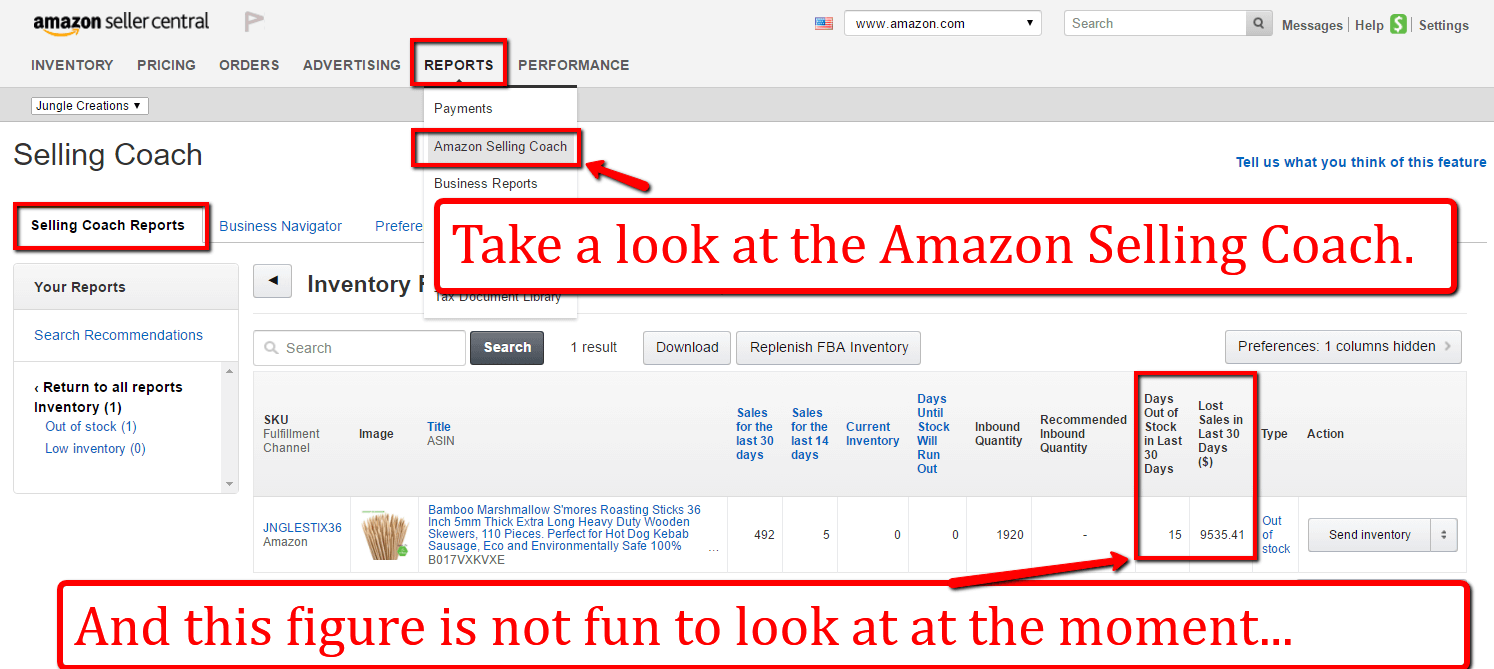This screenshot has height=669, width=1494.
Task: Expand the title ellipsis to show more
Action: (713, 548)
